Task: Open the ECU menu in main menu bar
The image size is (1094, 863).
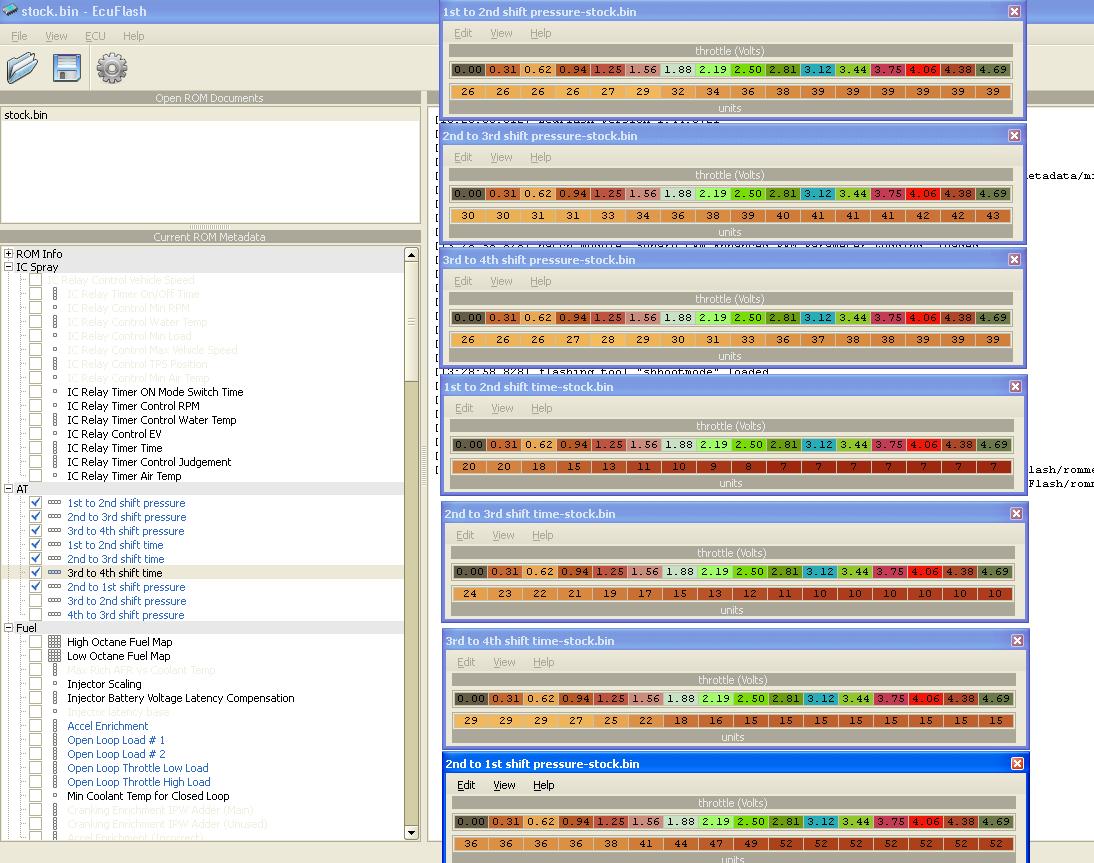Action: pyautogui.click(x=95, y=36)
